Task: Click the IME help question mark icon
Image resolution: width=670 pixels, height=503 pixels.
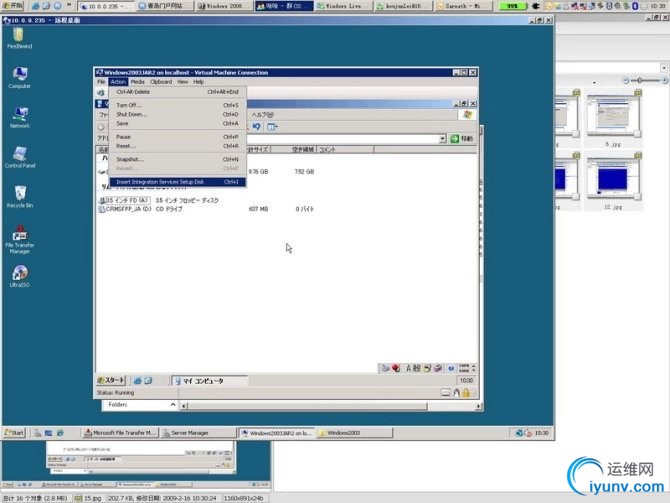Action: pos(451,368)
